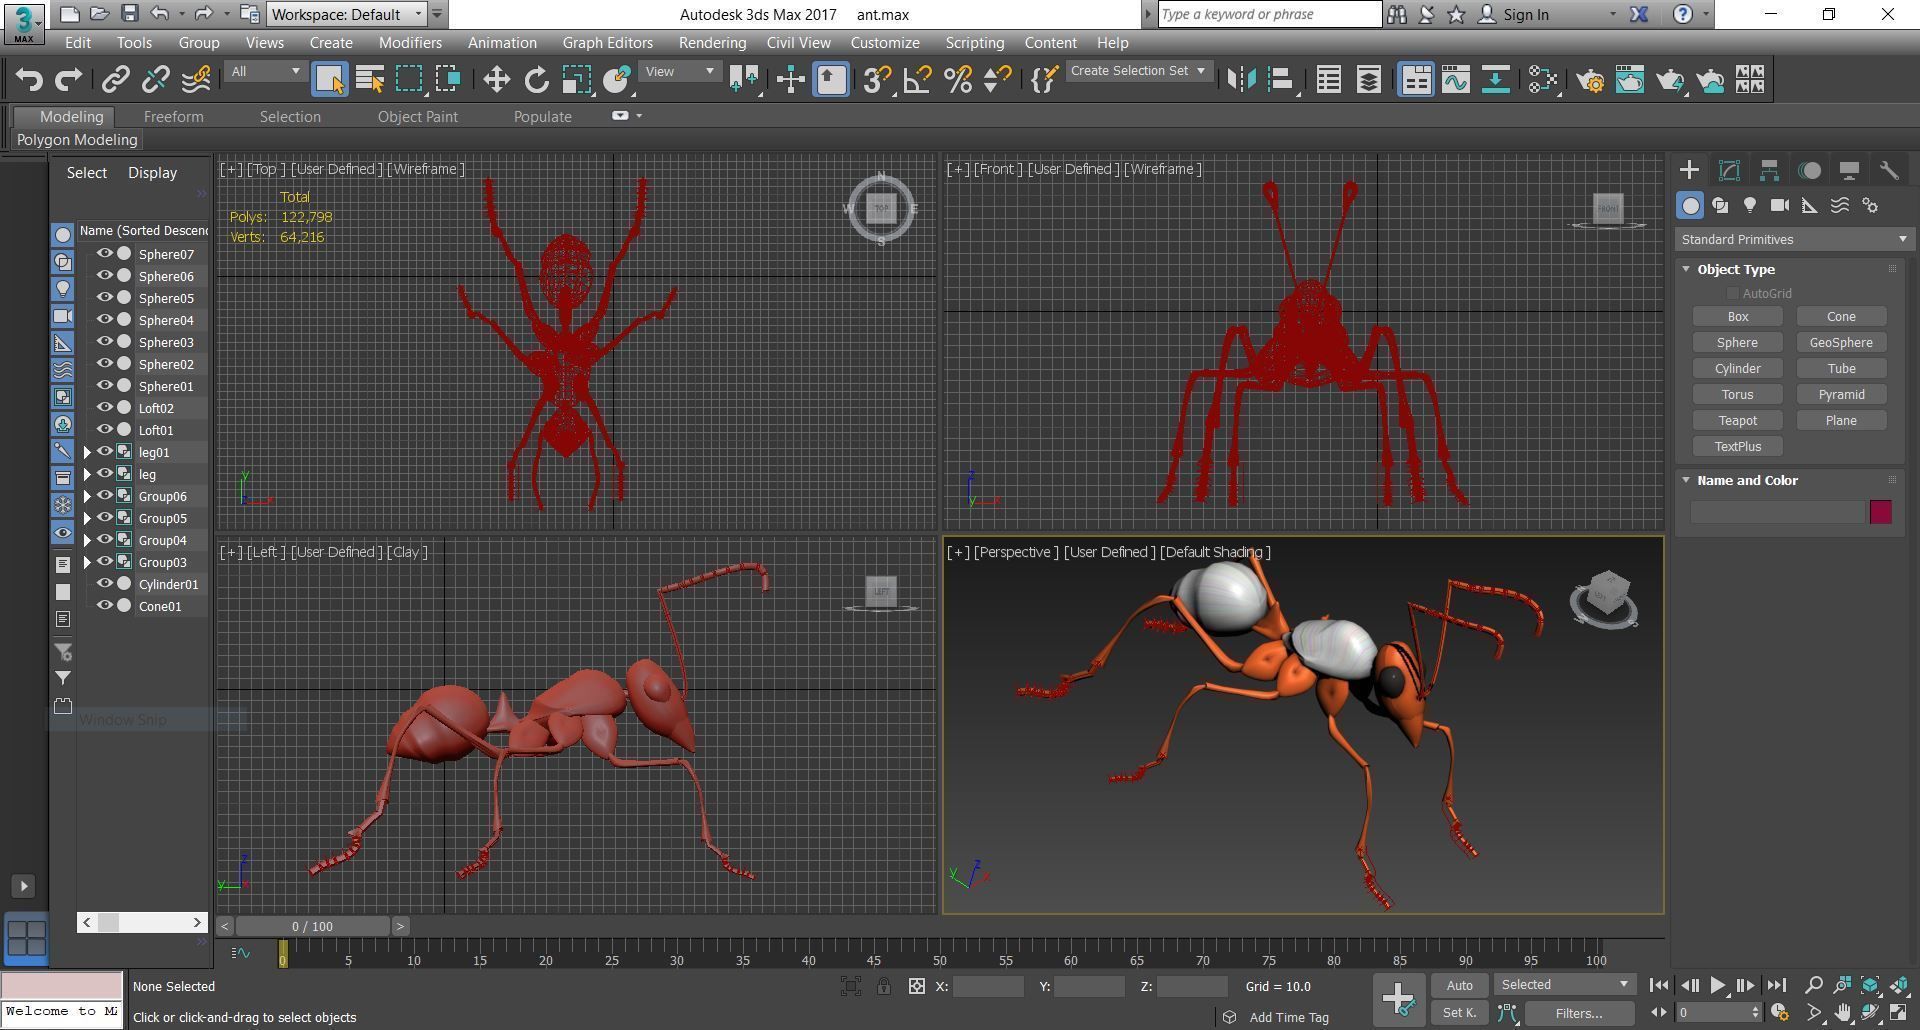Open the Render Setup teapot icon

pos(1590,79)
